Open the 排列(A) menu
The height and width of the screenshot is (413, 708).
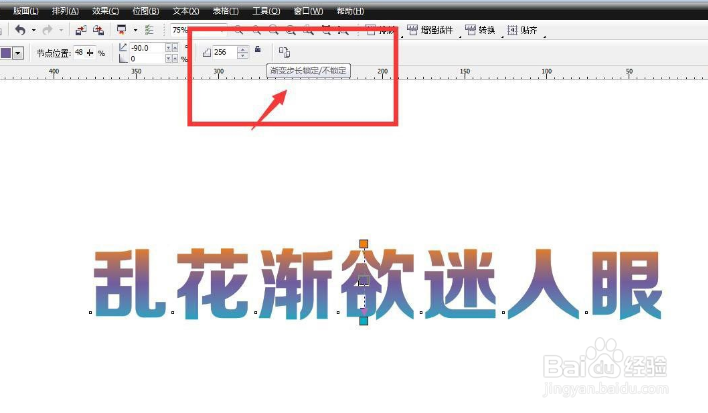(x=65, y=11)
